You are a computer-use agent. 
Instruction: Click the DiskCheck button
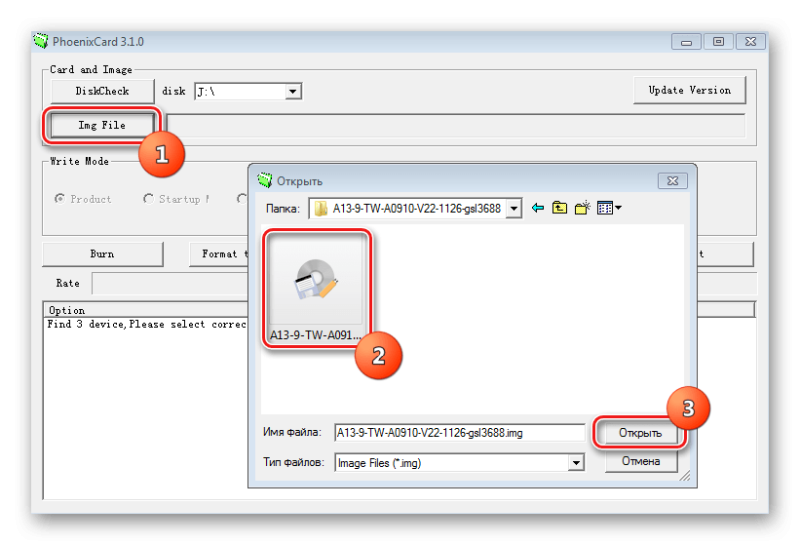point(102,91)
